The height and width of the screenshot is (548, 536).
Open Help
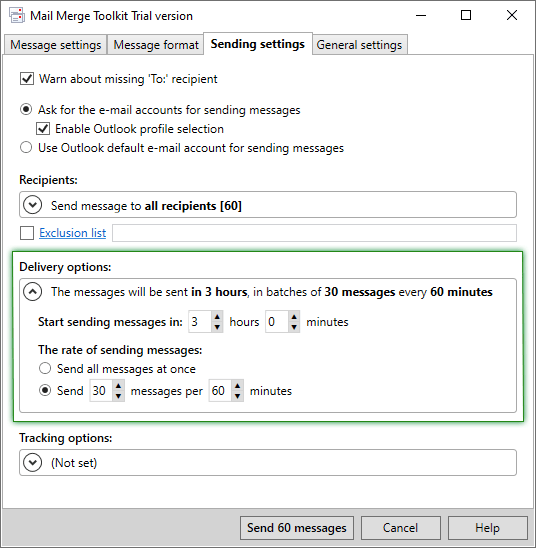pos(487,528)
